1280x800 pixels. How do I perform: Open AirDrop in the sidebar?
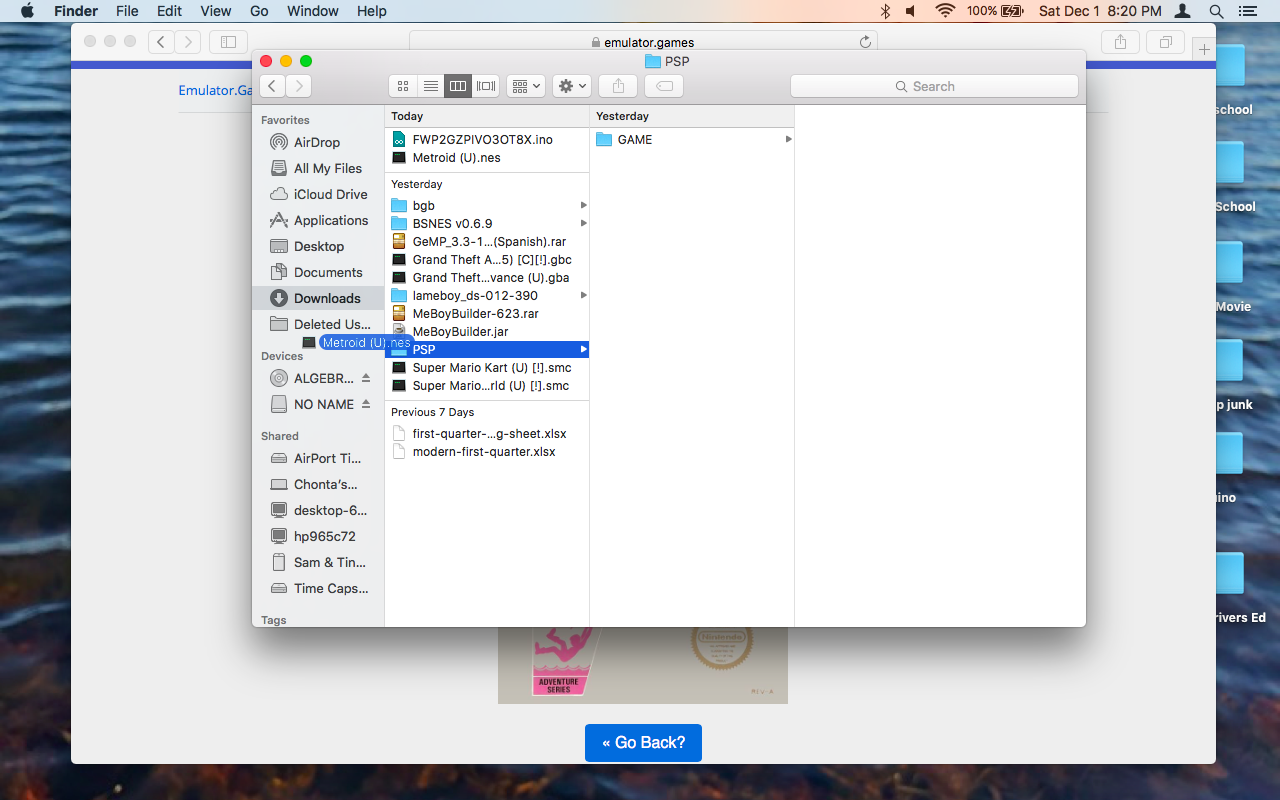tap(318, 142)
